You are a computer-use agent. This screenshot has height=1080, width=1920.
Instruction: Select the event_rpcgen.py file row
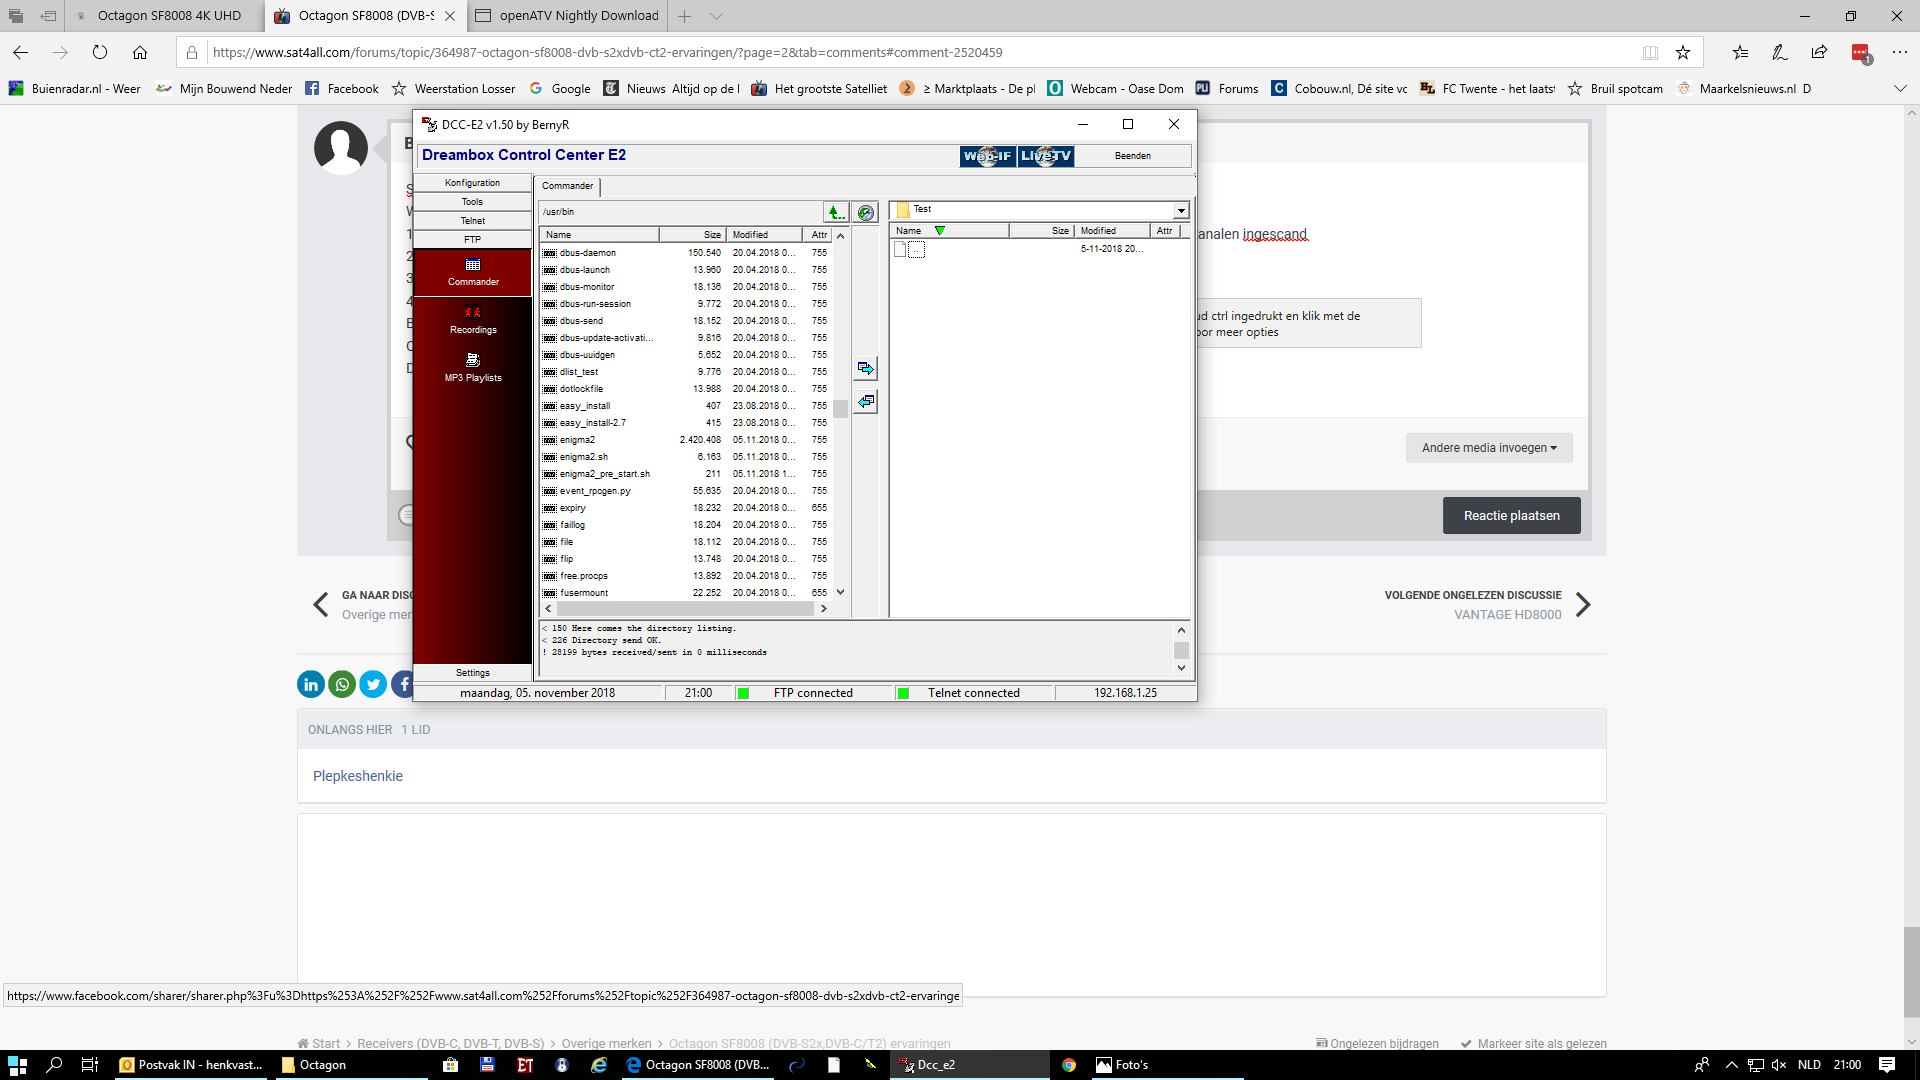coord(685,491)
